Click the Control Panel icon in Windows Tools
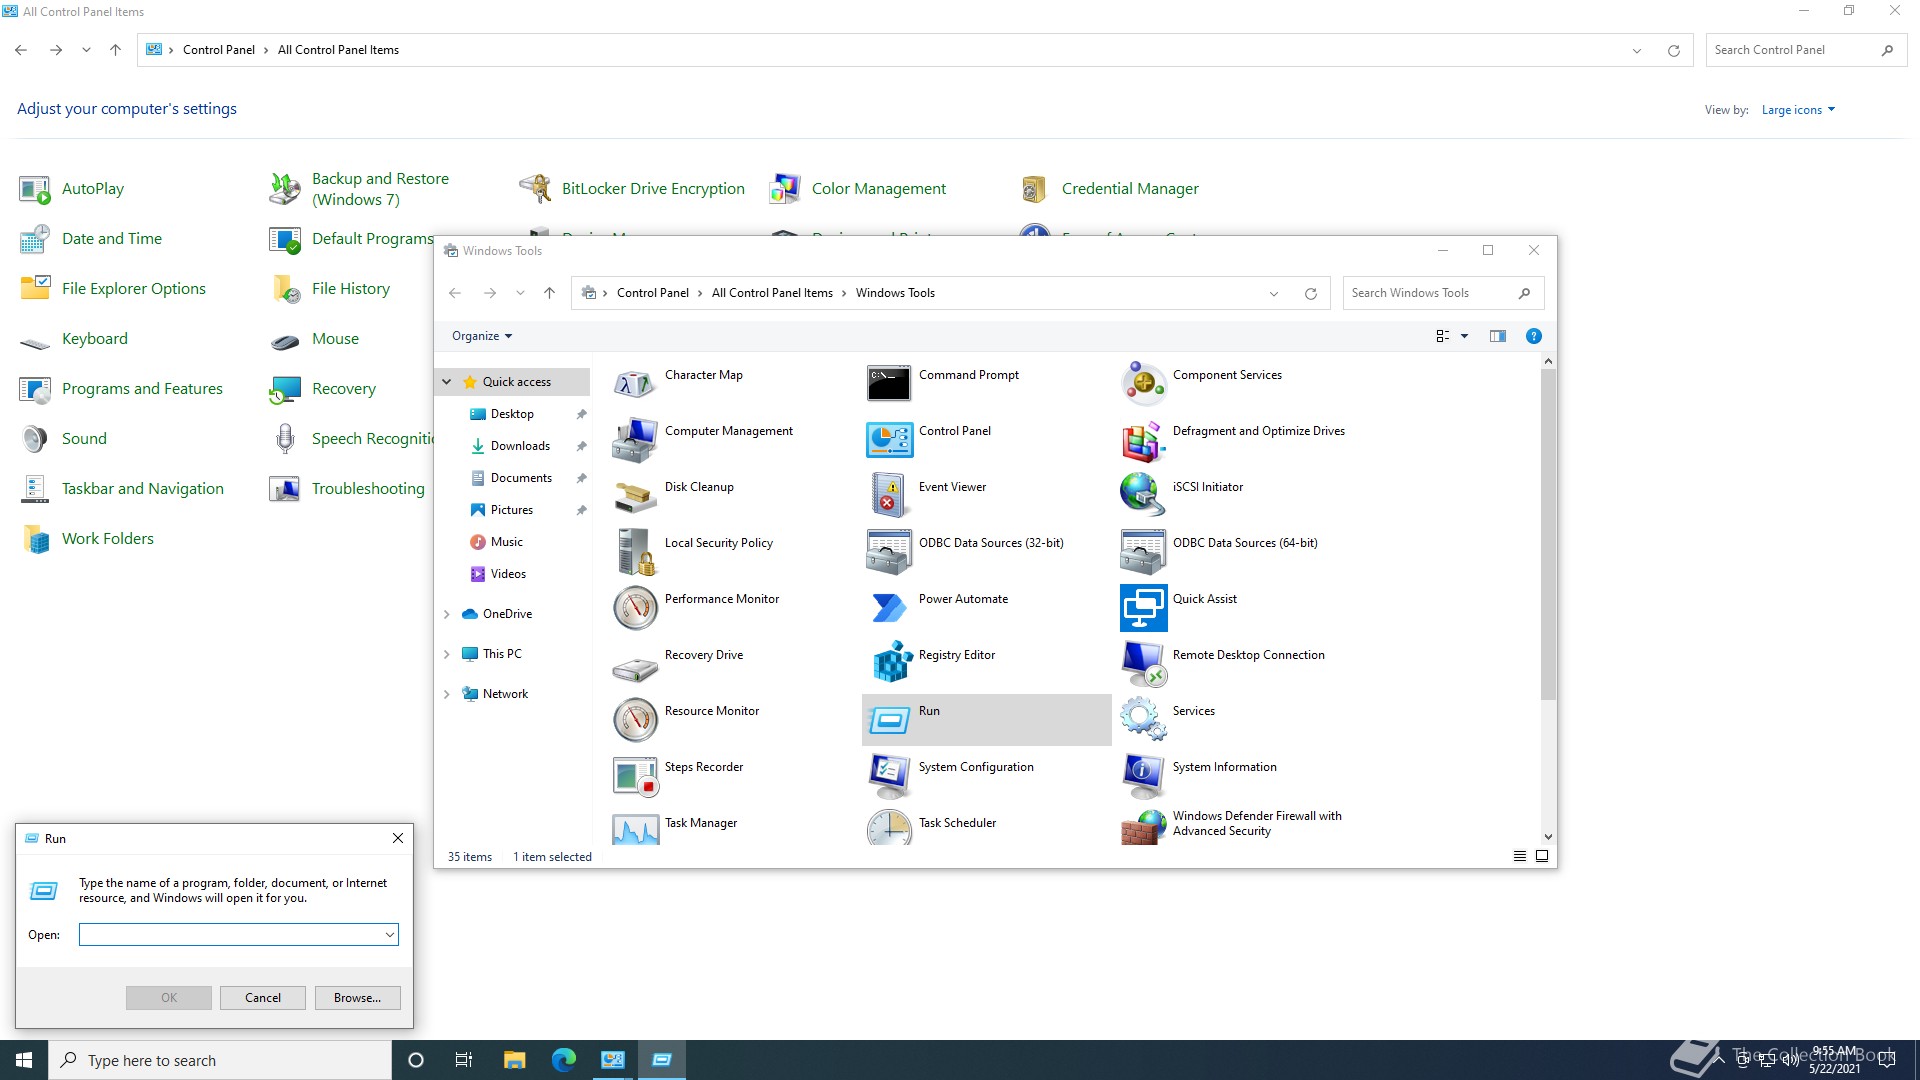This screenshot has height=1080, width=1920. (889, 439)
